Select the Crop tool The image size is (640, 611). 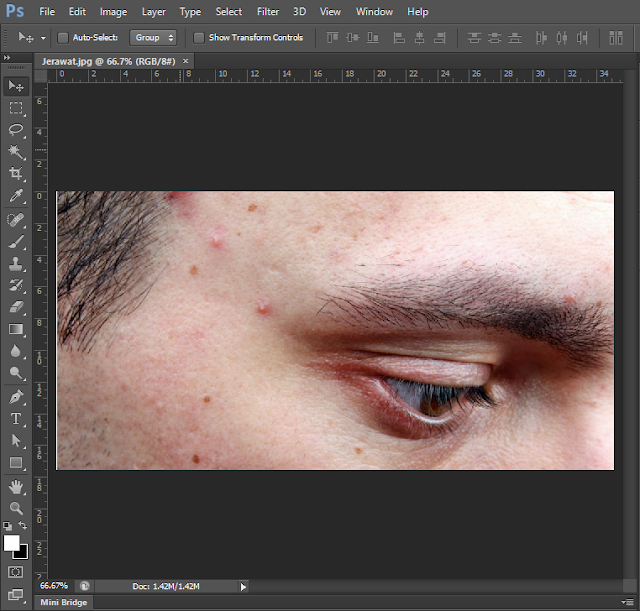pyautogui.click(x=16, y=173)
